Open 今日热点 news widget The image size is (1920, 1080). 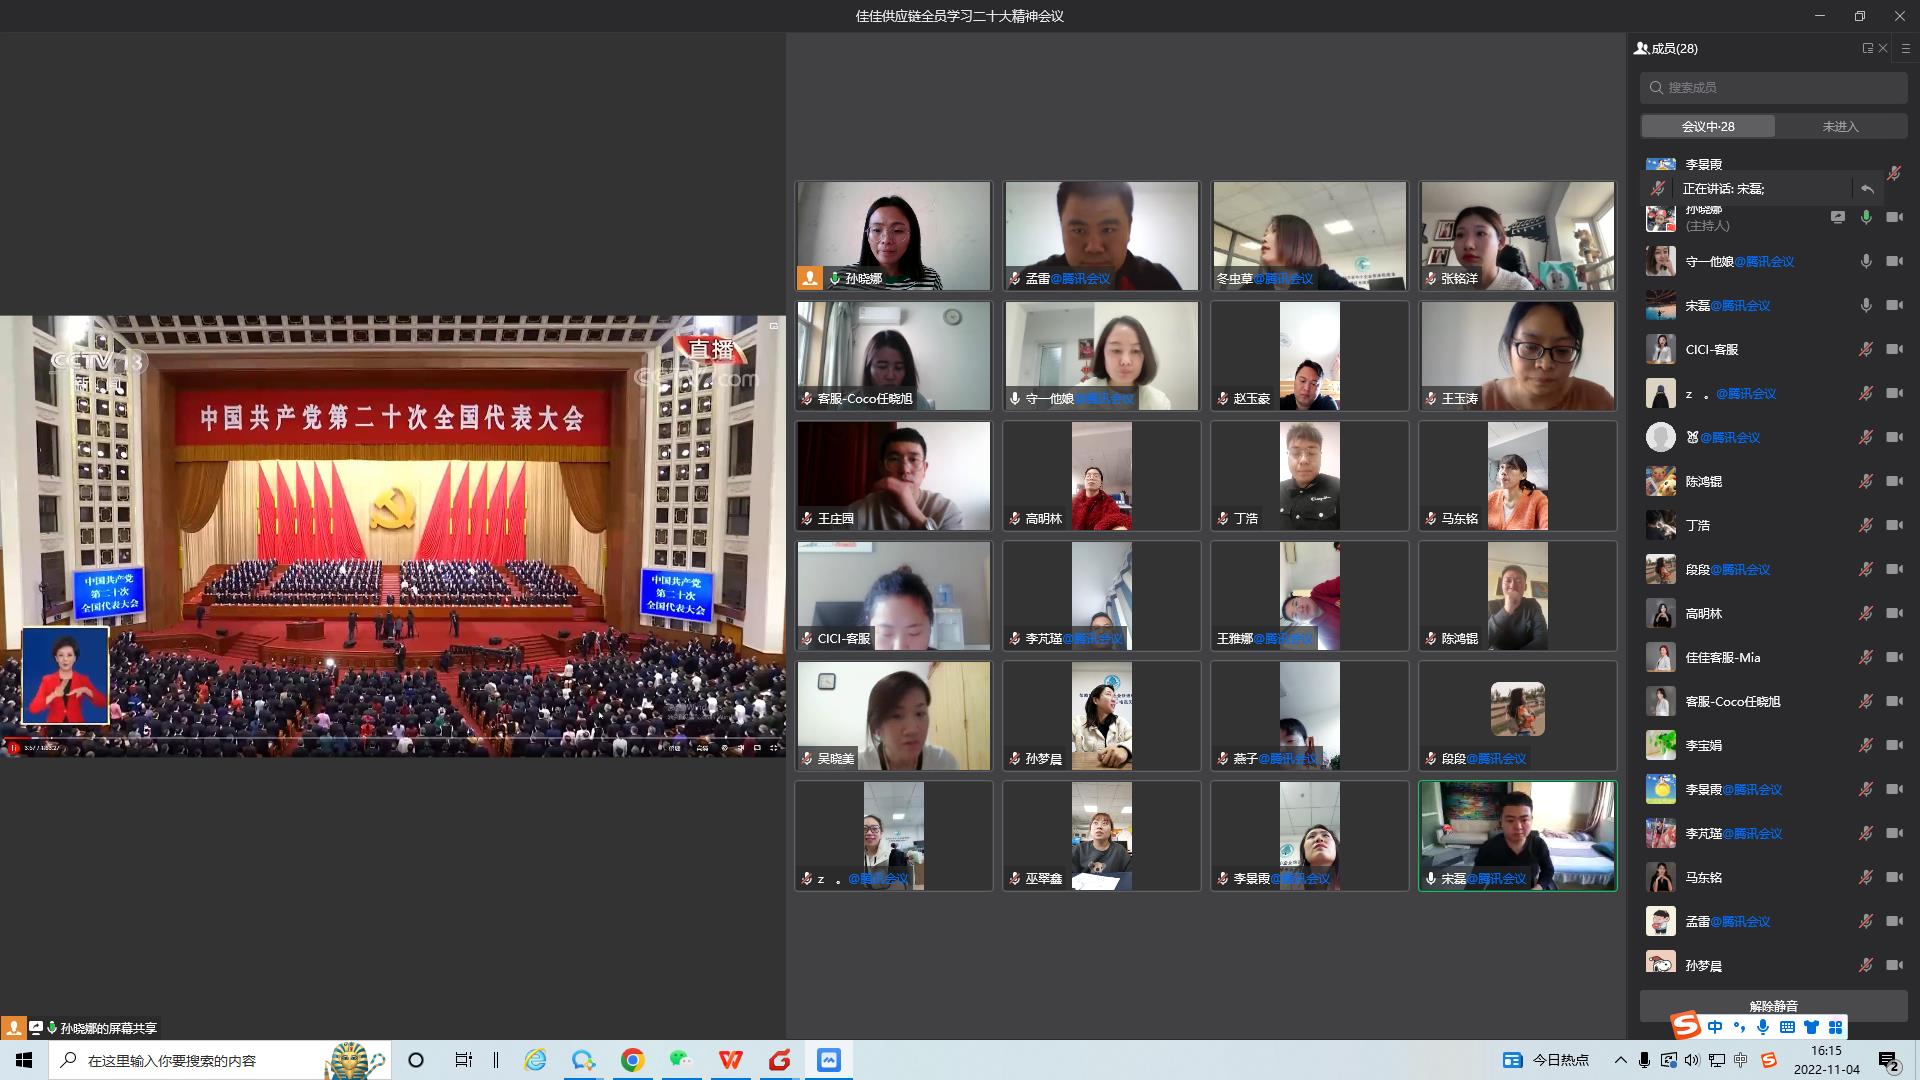tap(1546, 1060)
